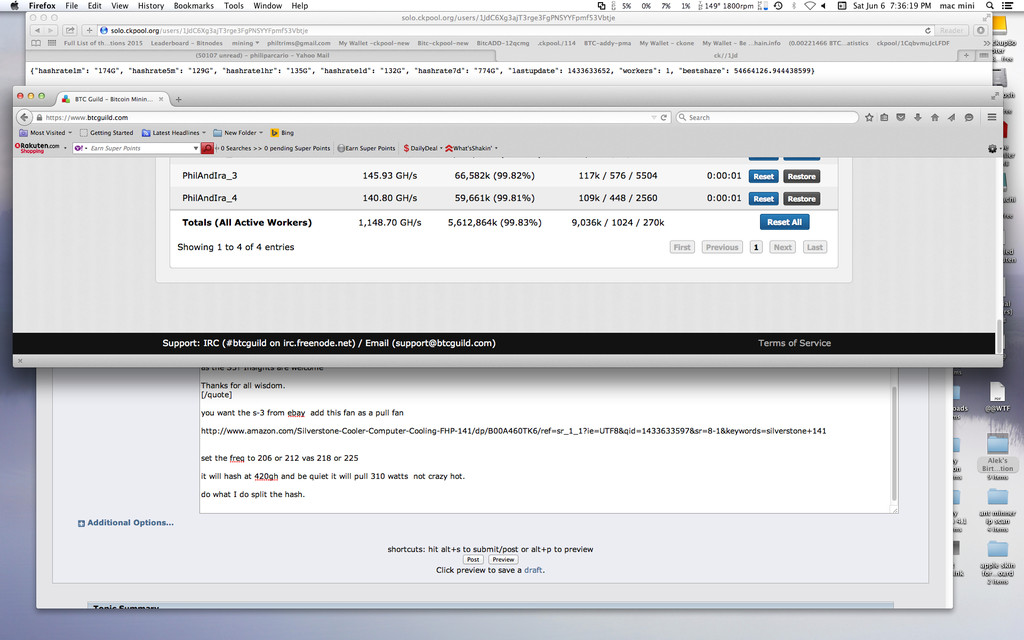Go back using Firefox back arrow
The image size is (1024, 640).
click(24, 118)
